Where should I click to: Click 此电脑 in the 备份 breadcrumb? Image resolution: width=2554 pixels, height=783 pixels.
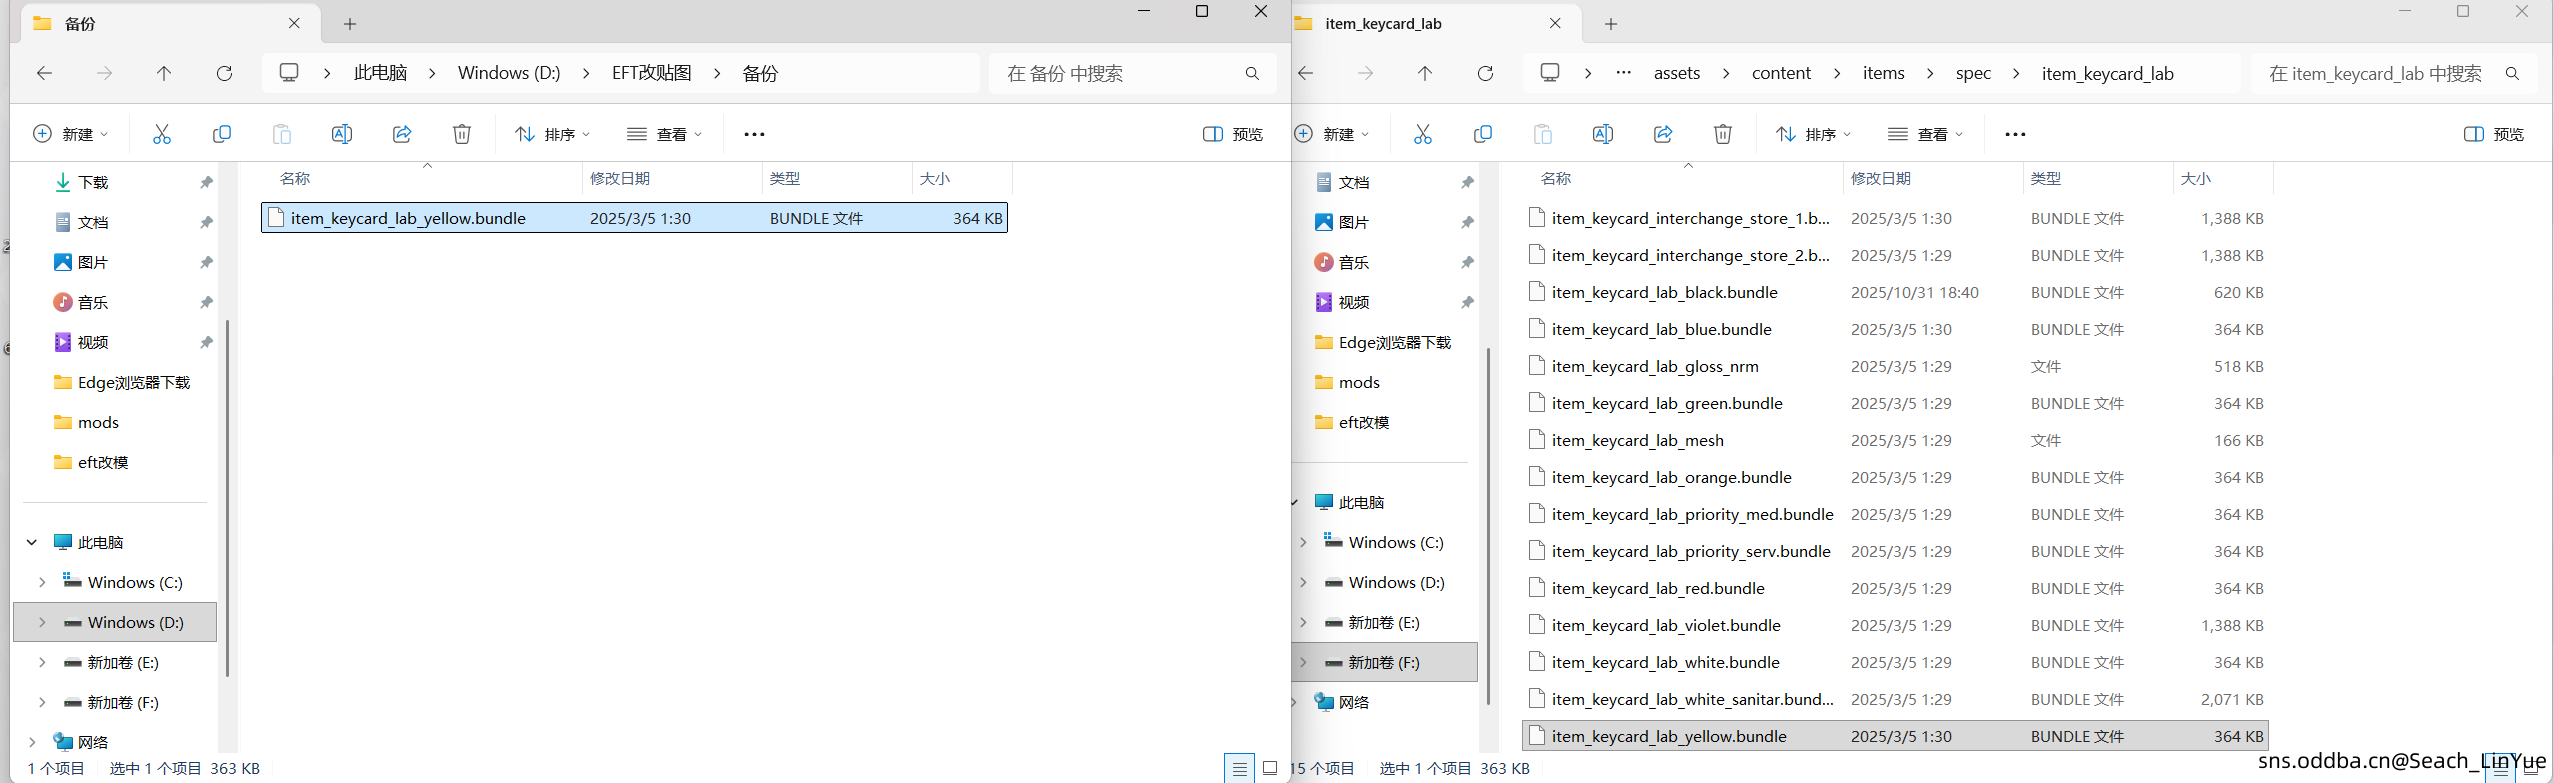point(380,73)
